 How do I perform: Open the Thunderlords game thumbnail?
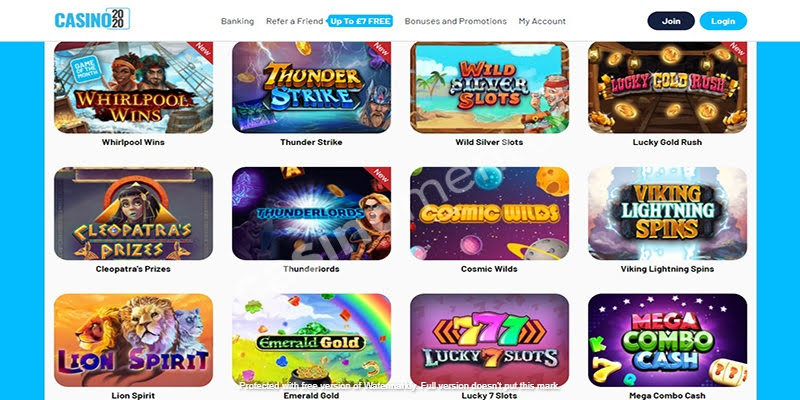click(x=311, y=213)
